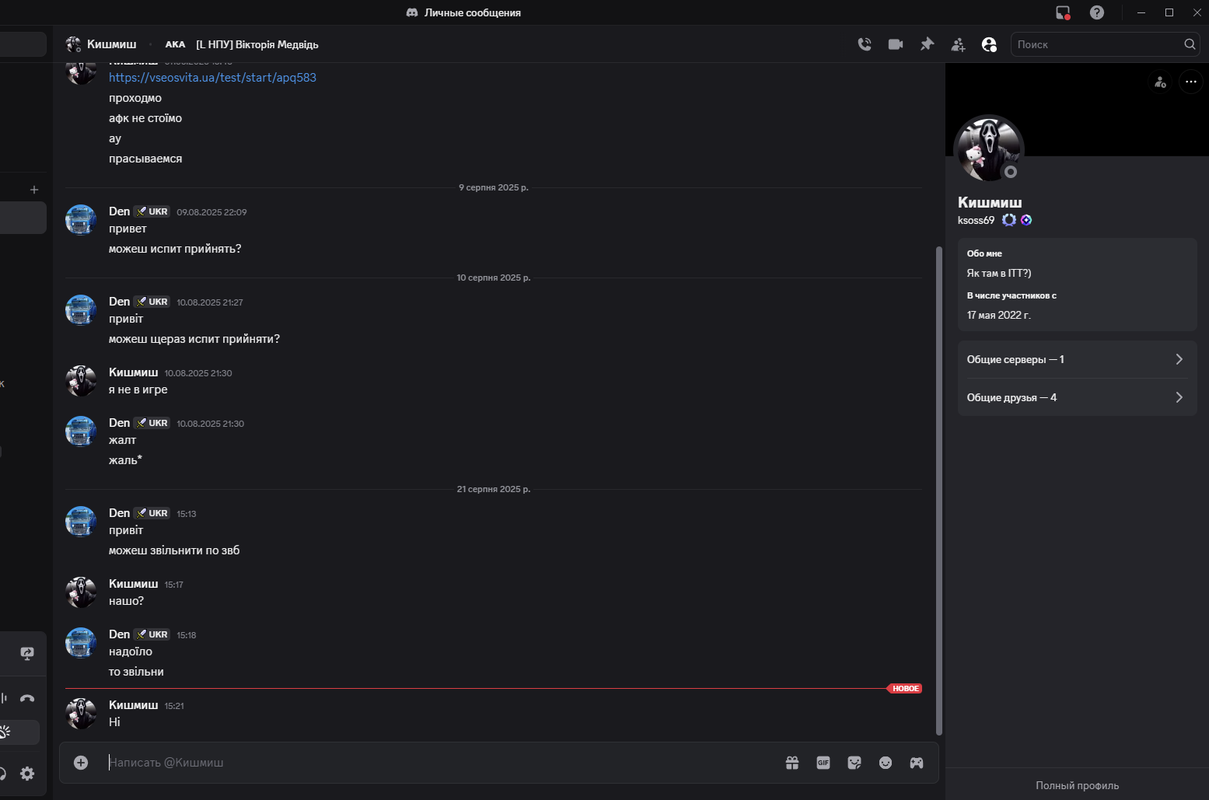This screenshot has width=1209, height=800.
Task: Click second badge next to ksoss69
Action: pyautogui.click(x=1026, y=219)
